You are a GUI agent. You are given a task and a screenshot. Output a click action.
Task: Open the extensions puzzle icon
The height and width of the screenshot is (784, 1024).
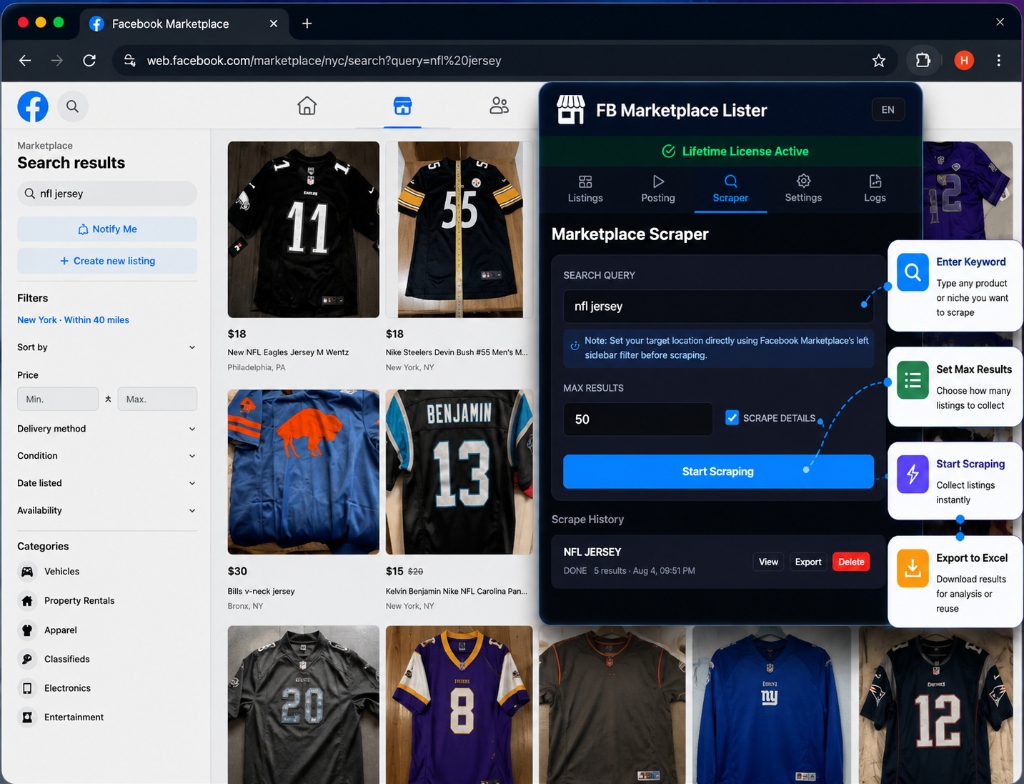click(x=923, y=61)
